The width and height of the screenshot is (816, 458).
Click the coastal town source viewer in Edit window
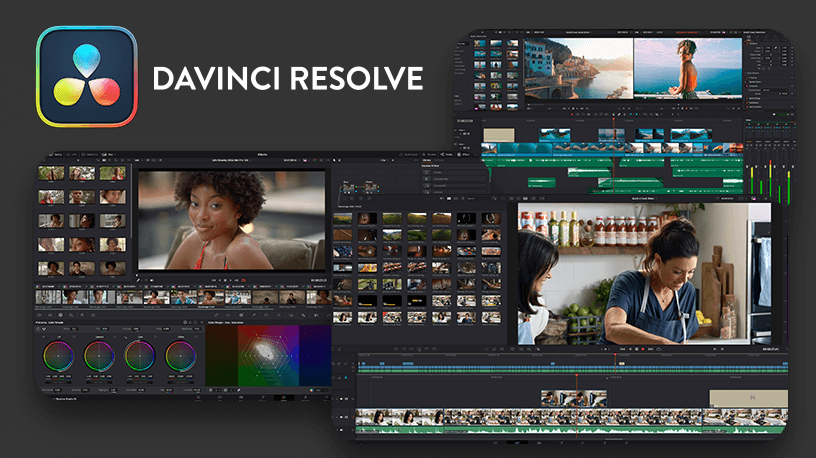tap(578, 68)
